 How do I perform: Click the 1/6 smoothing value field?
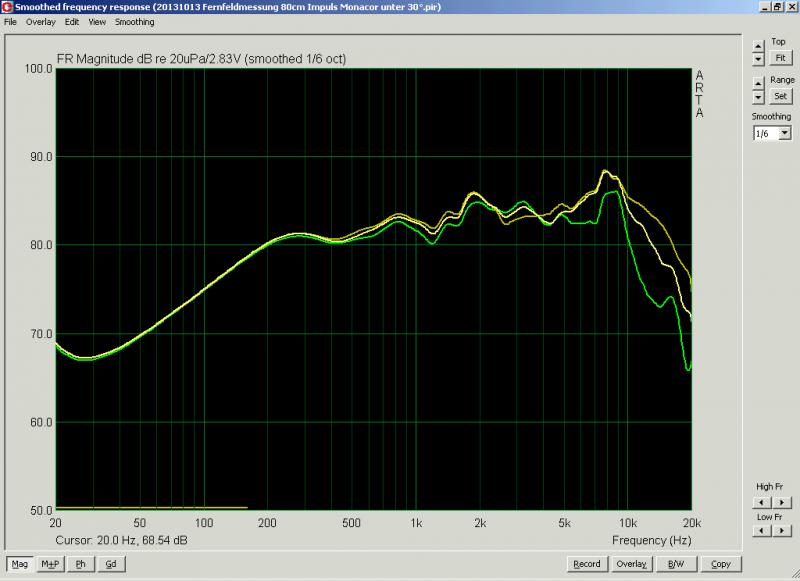(766, 134)
